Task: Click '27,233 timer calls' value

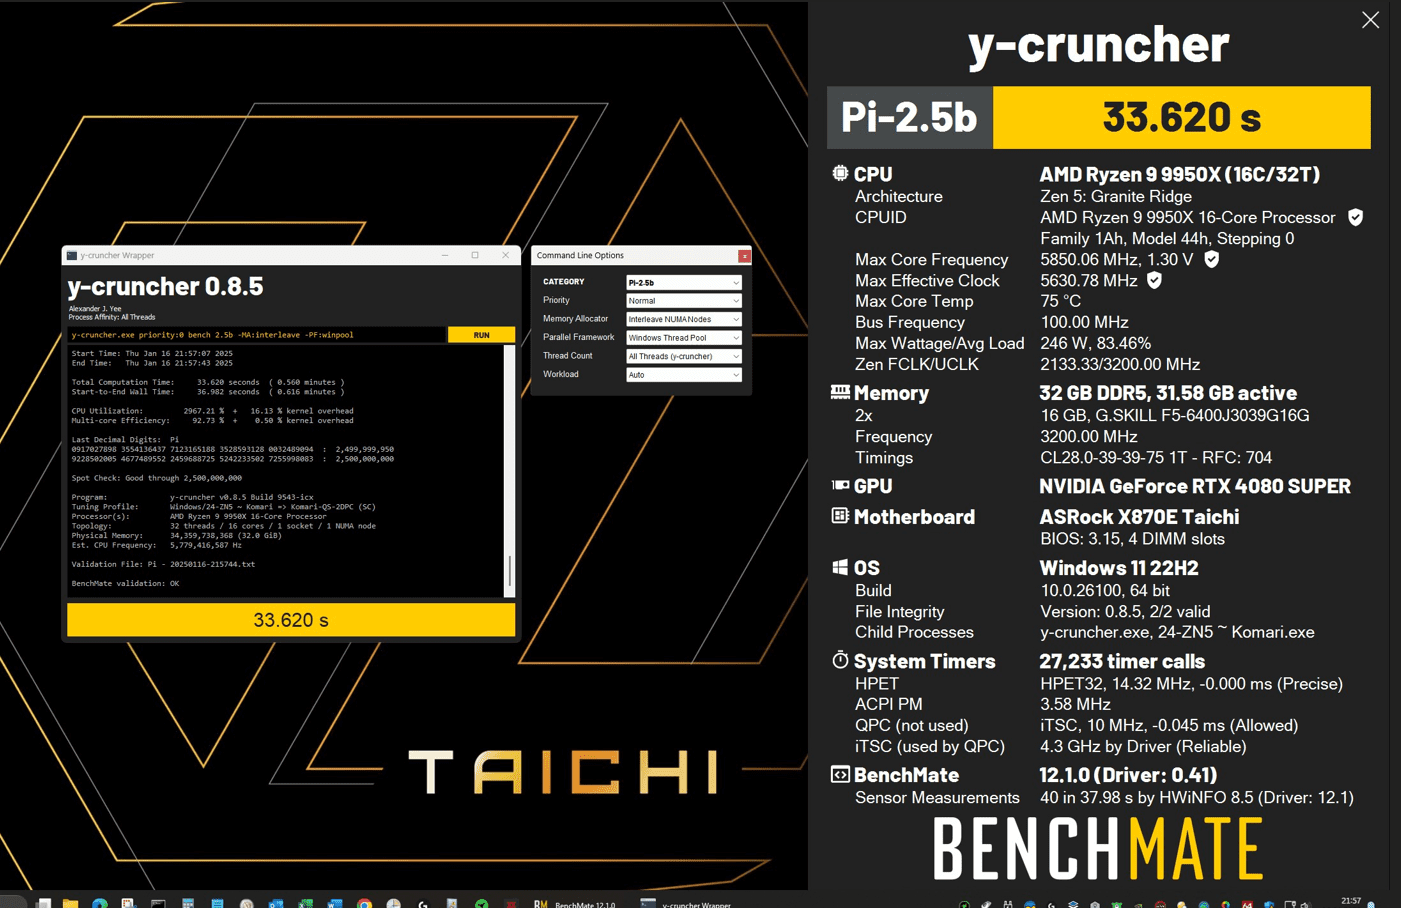Action: click(1122, 661)
